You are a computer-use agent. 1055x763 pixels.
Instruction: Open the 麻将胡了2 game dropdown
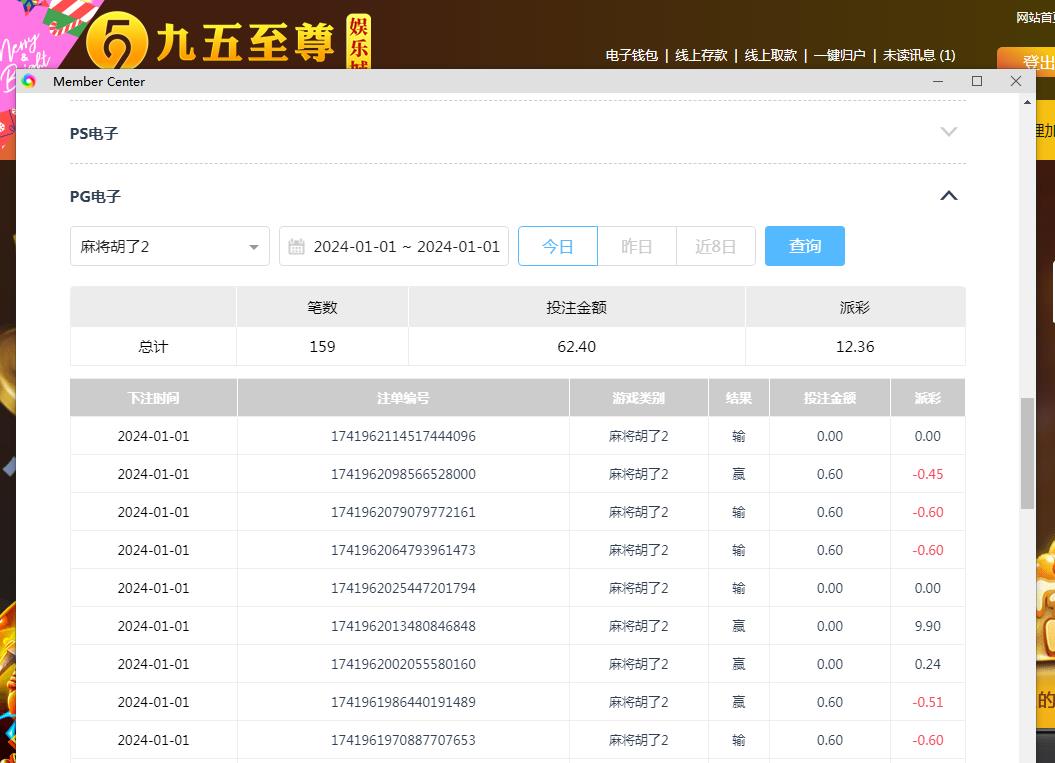(x=170, y=247)
